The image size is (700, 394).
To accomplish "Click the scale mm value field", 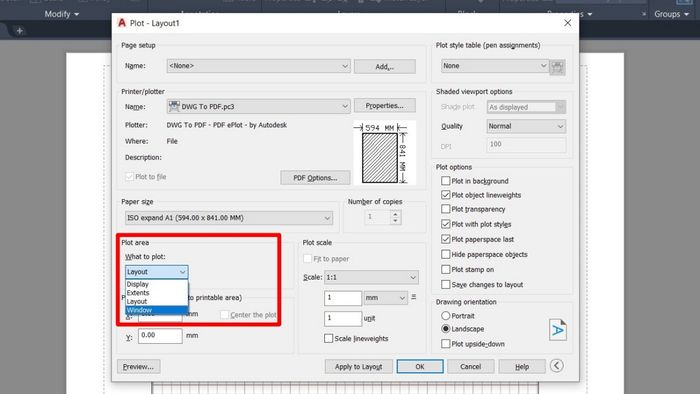I will [x=343, y=298].
